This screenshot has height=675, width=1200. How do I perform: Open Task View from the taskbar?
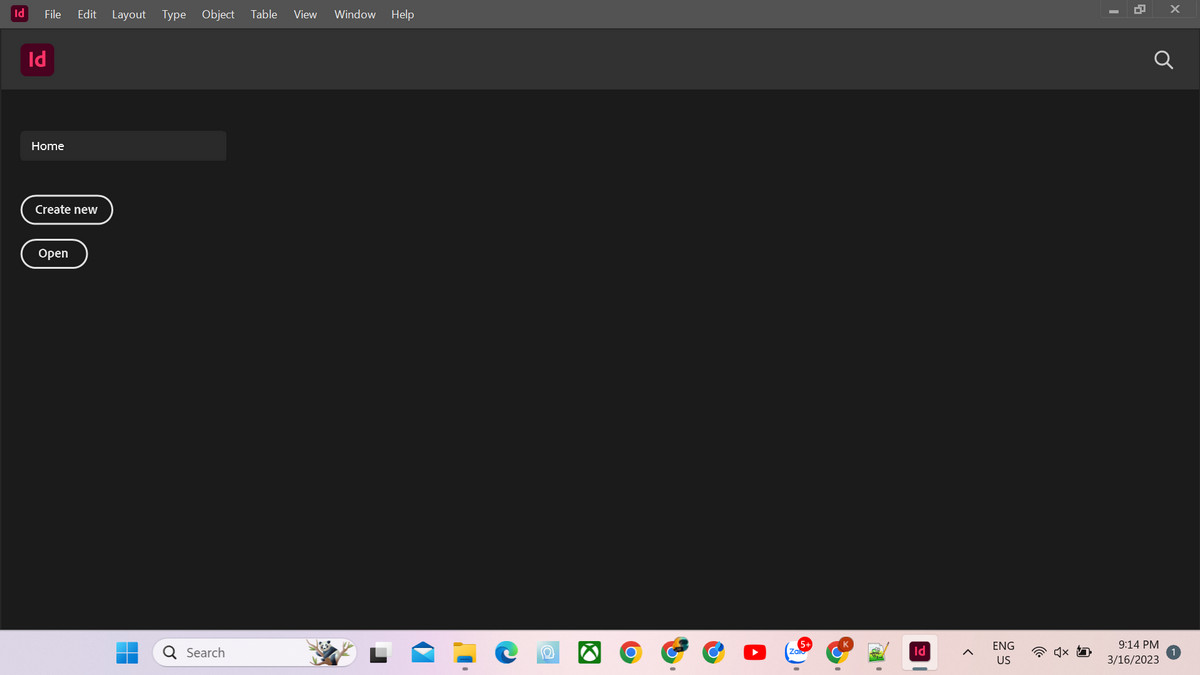click(x=379, y=653)
